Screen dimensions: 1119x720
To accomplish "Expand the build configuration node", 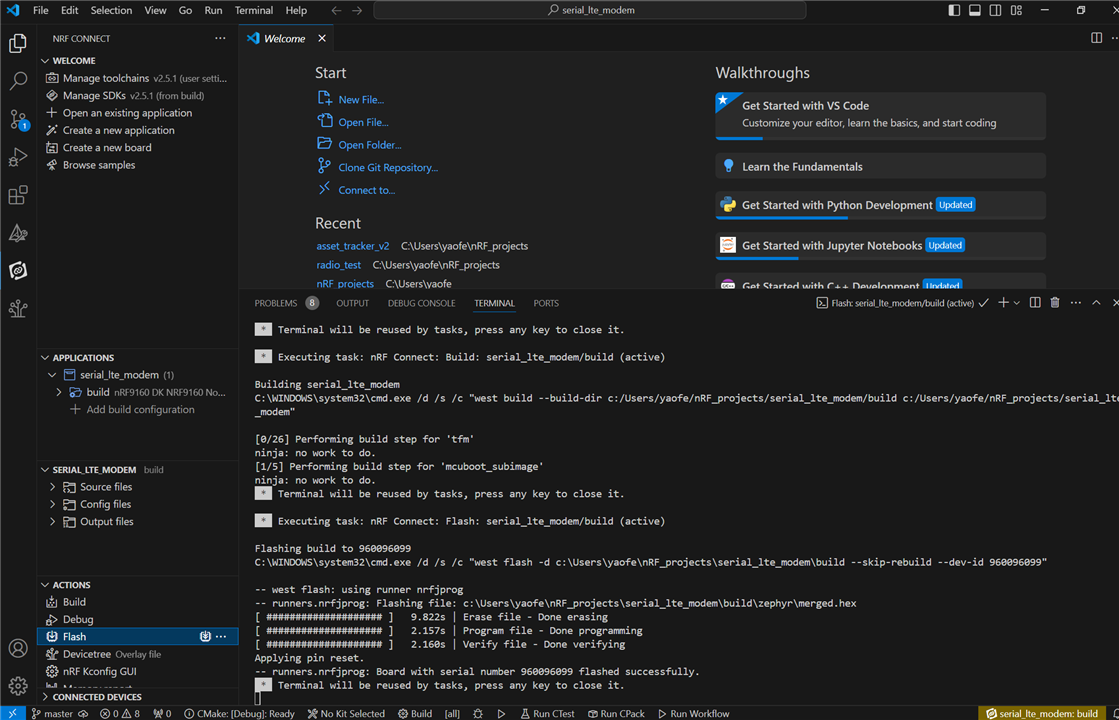I will tap(59, 392).
